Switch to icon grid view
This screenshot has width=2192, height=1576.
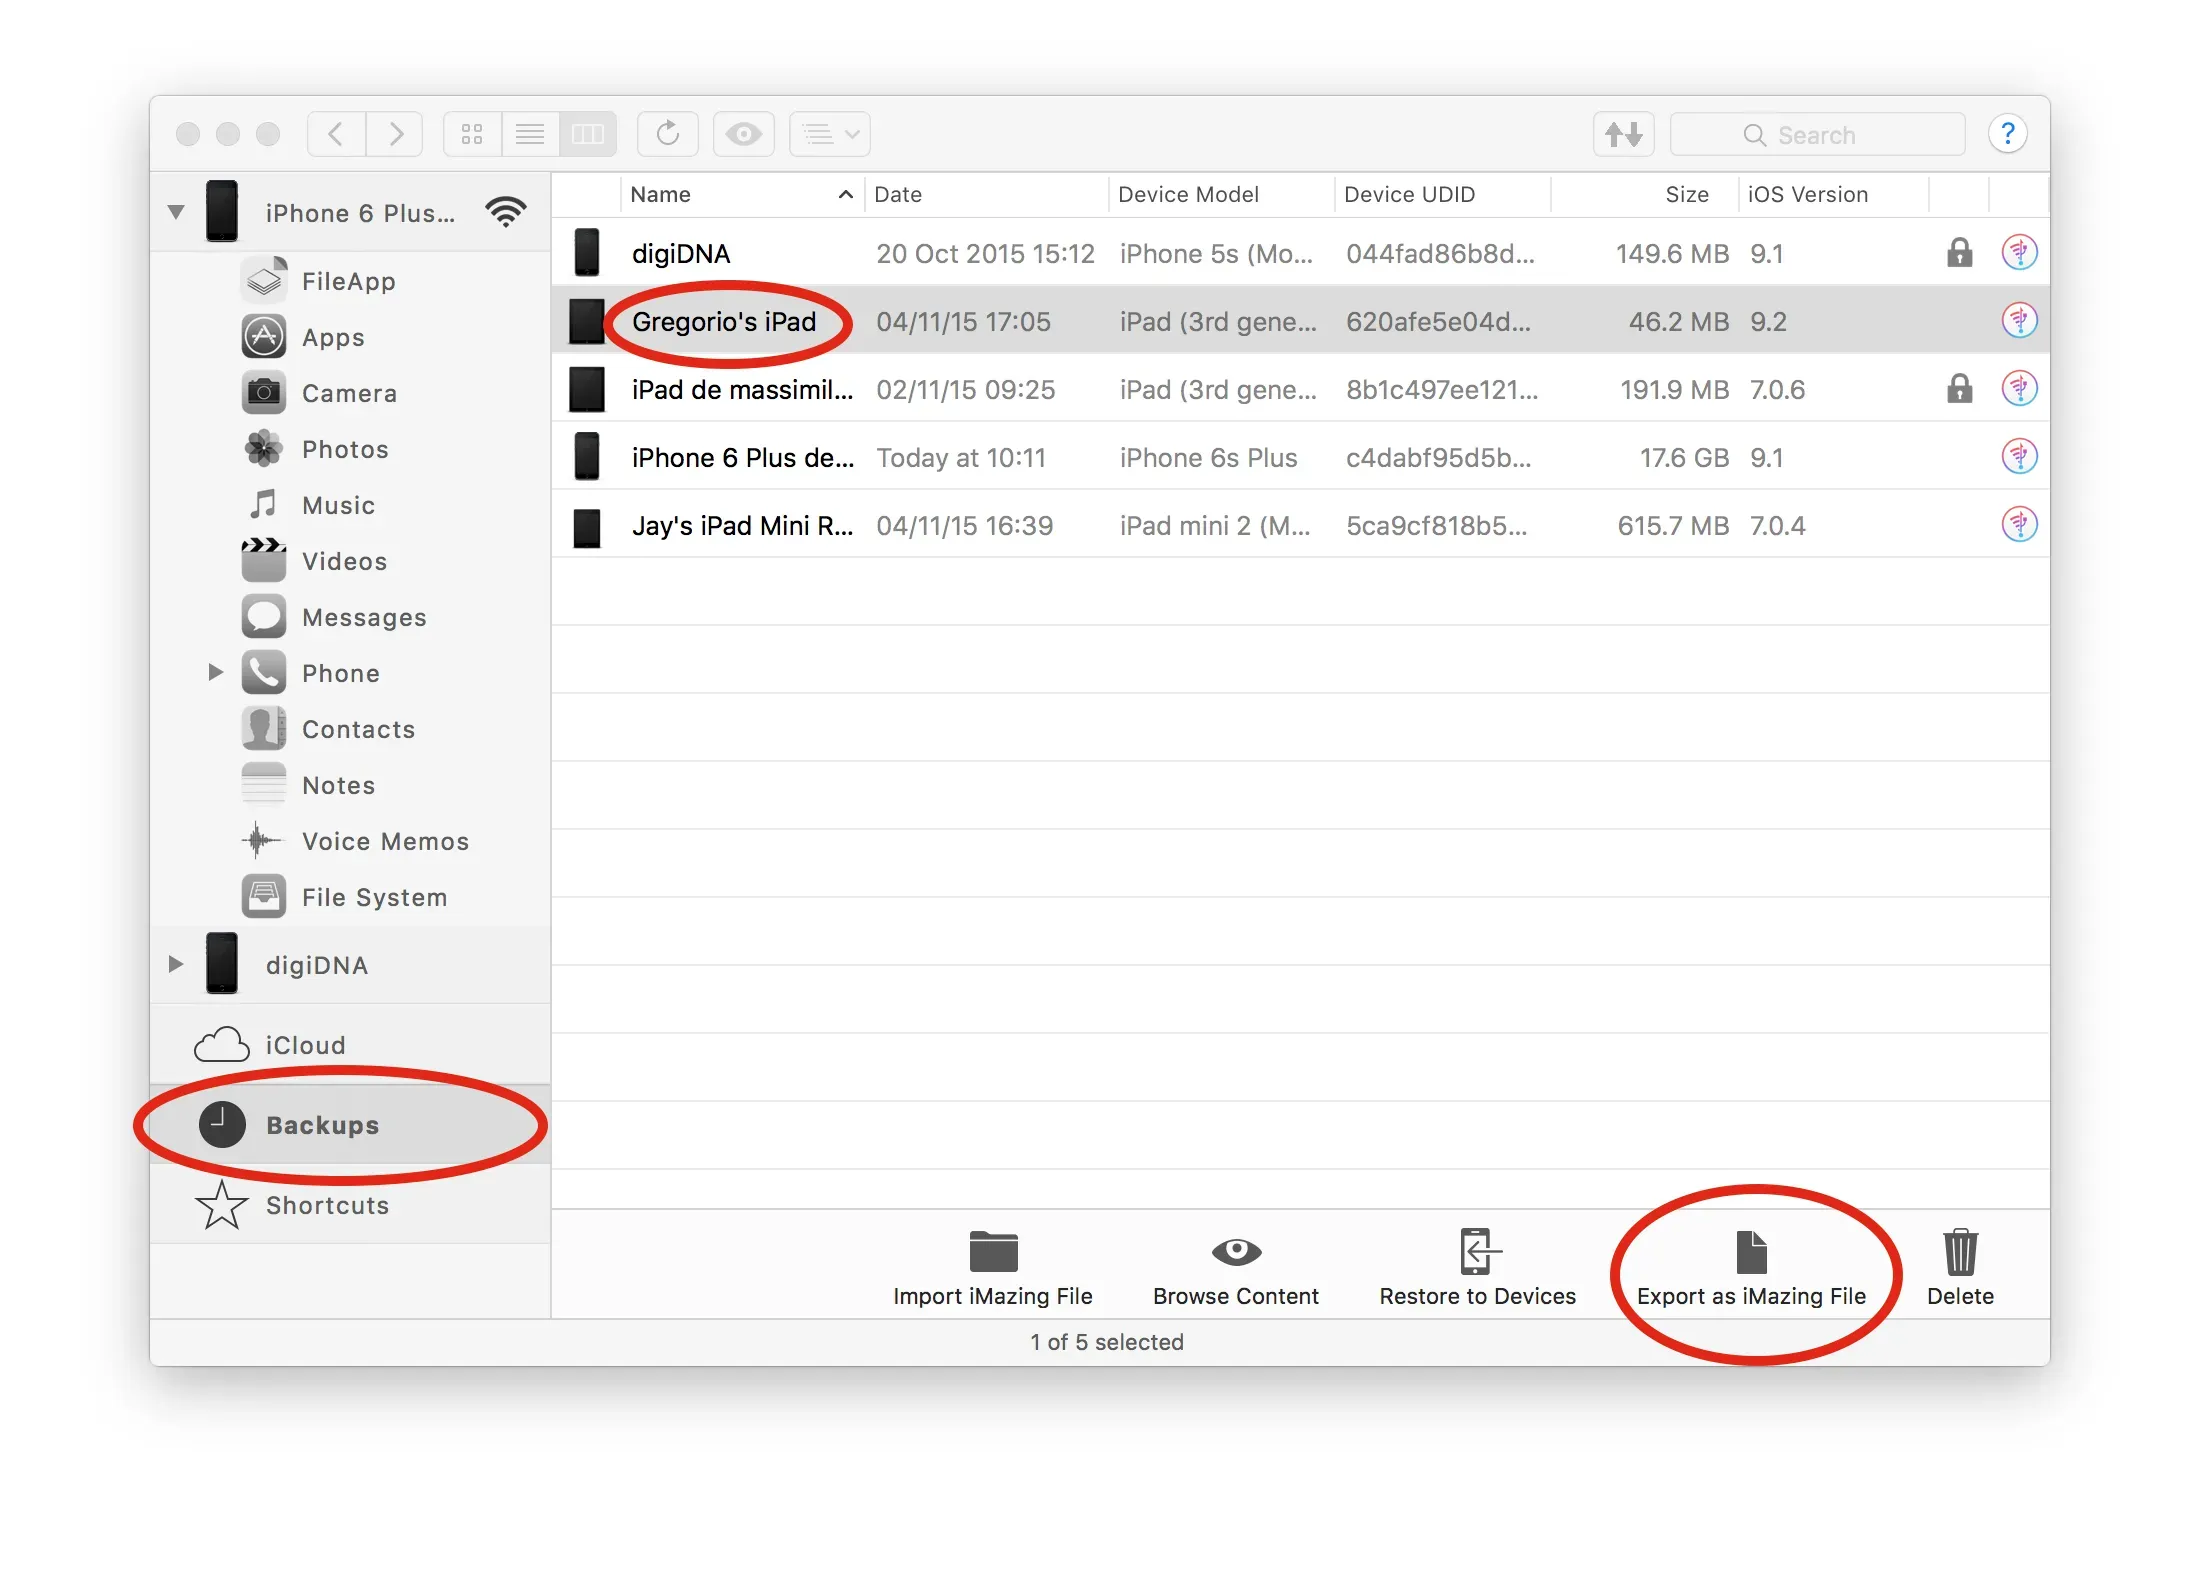pyautogui.click(x=472, y=134)
